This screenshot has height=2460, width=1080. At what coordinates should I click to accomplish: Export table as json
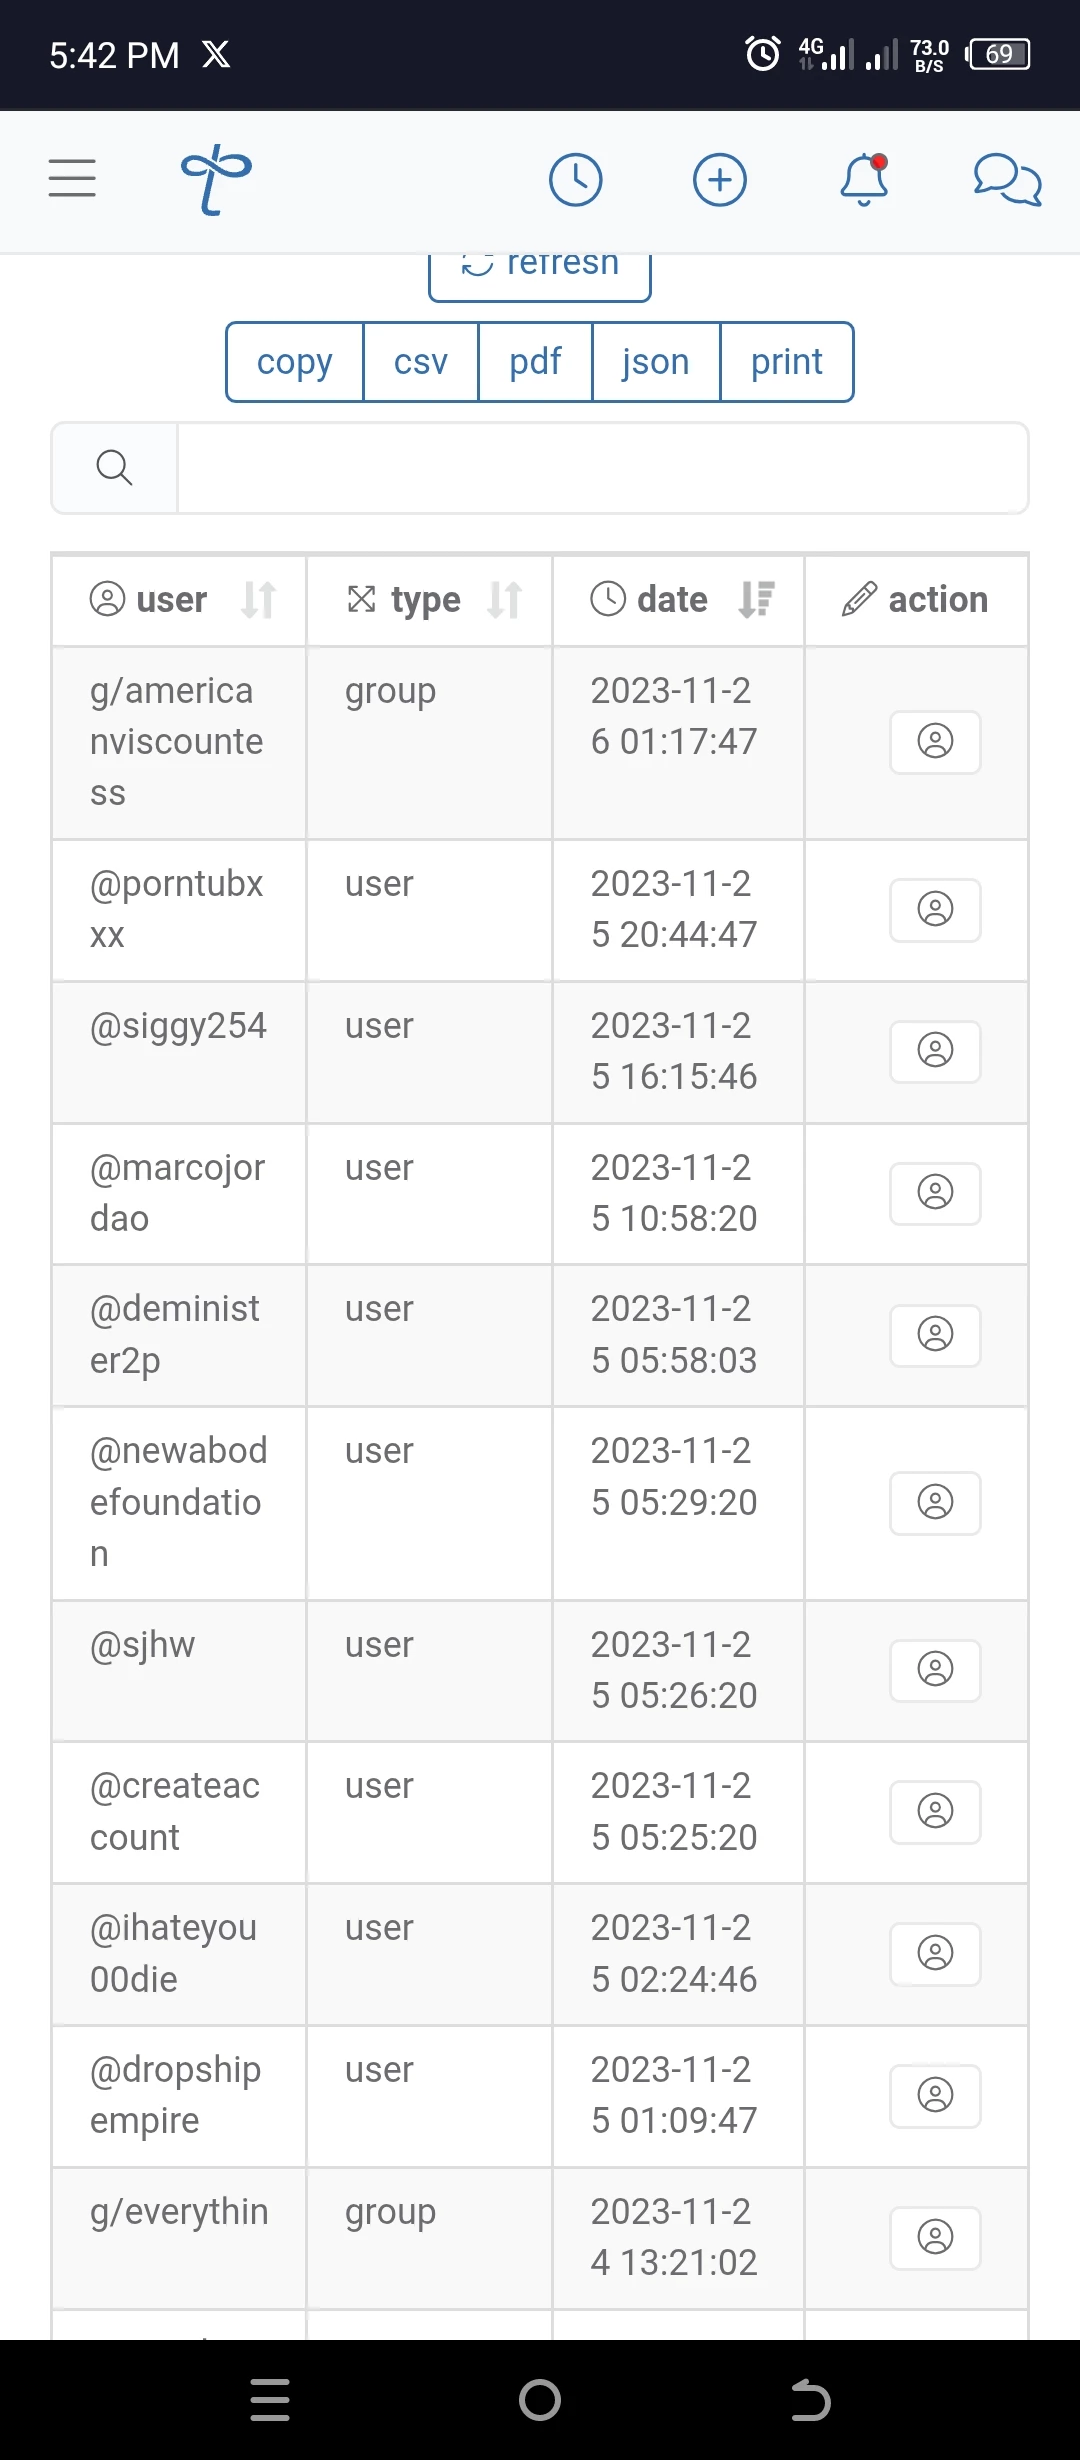656,362
